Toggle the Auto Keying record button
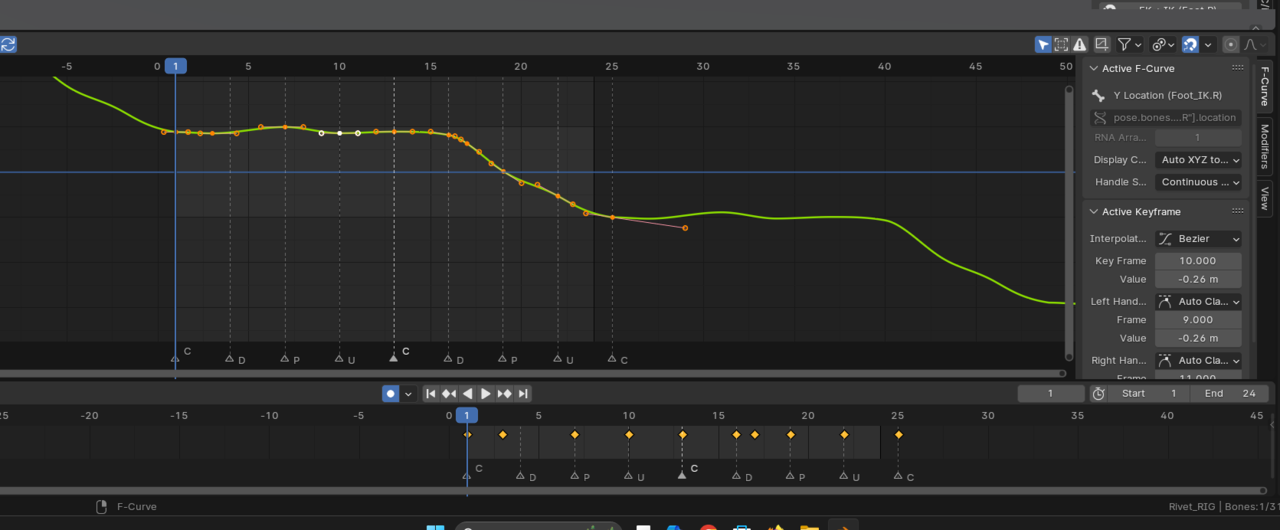This screenshot has height=530, width=1280. tap(391, 394)
